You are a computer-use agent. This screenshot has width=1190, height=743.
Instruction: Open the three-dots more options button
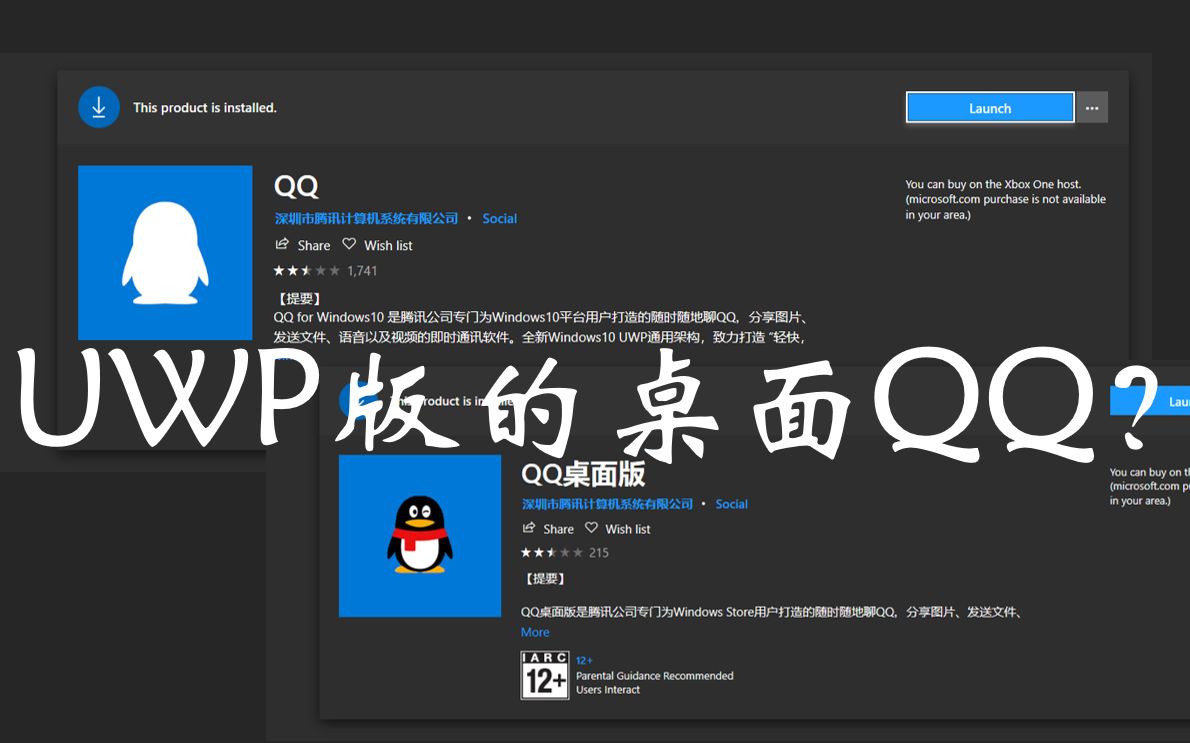click(1092, 108)
